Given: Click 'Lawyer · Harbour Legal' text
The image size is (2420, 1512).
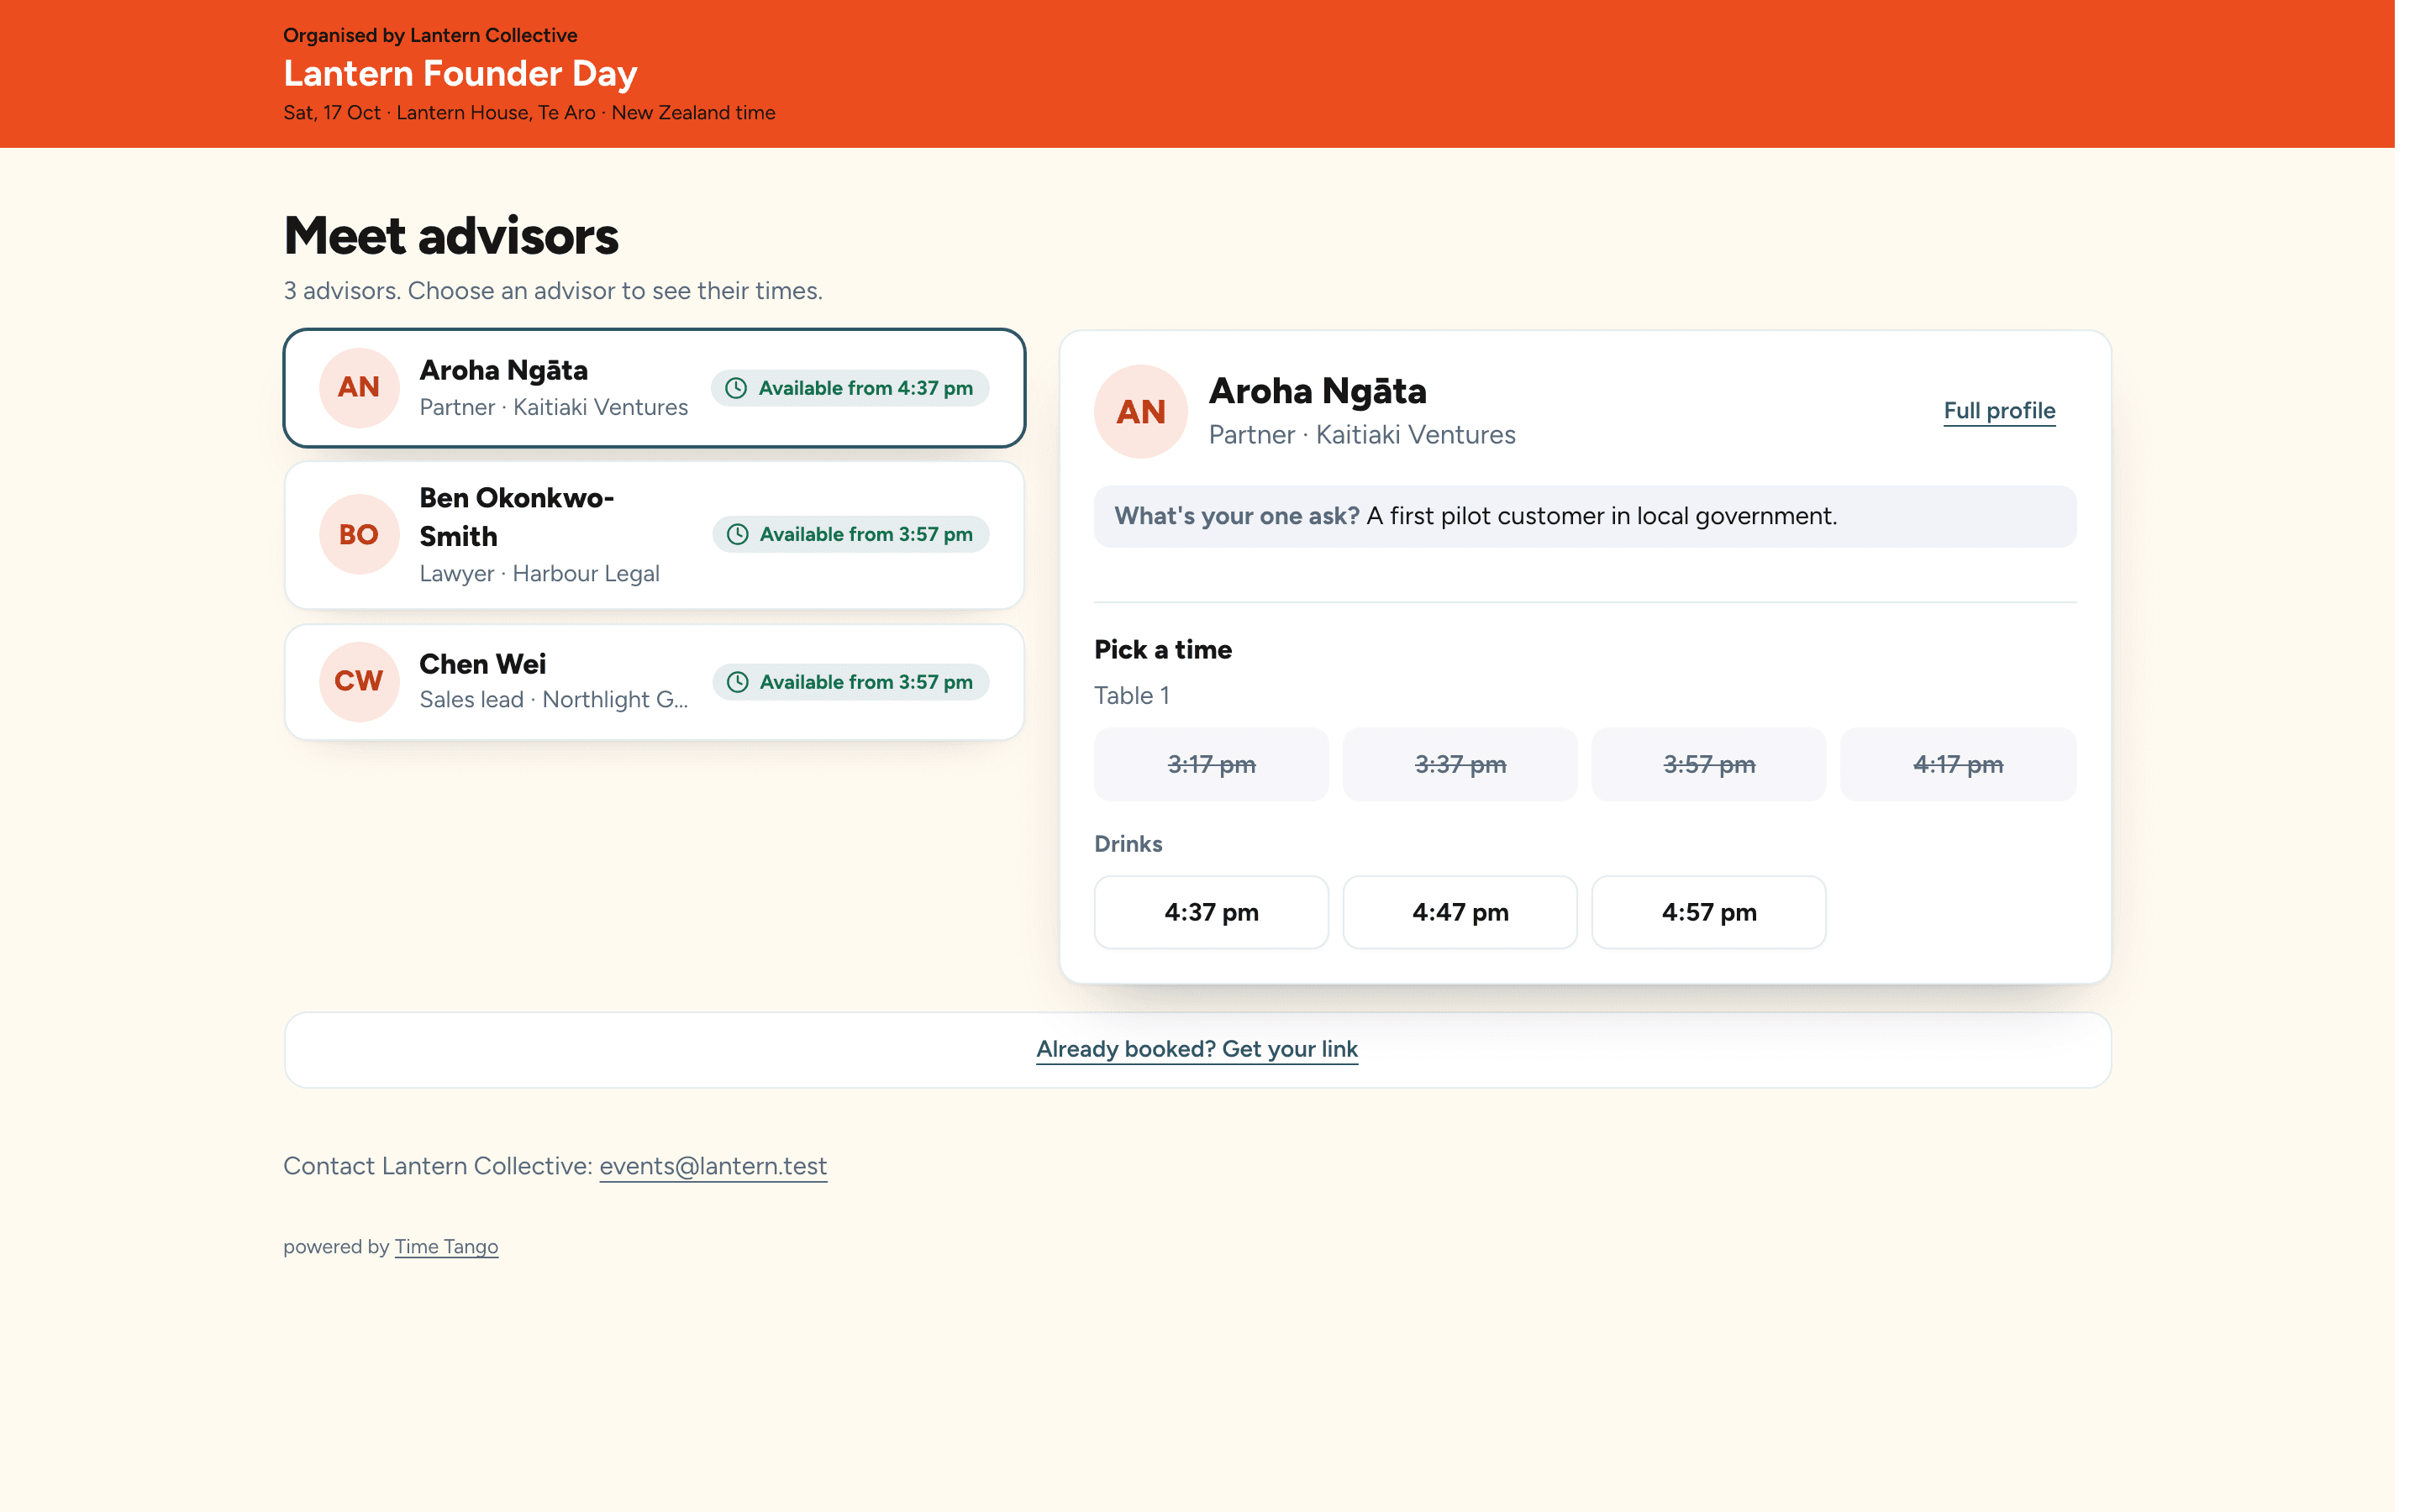Looking at the screenshot, I should click(539, 574).
